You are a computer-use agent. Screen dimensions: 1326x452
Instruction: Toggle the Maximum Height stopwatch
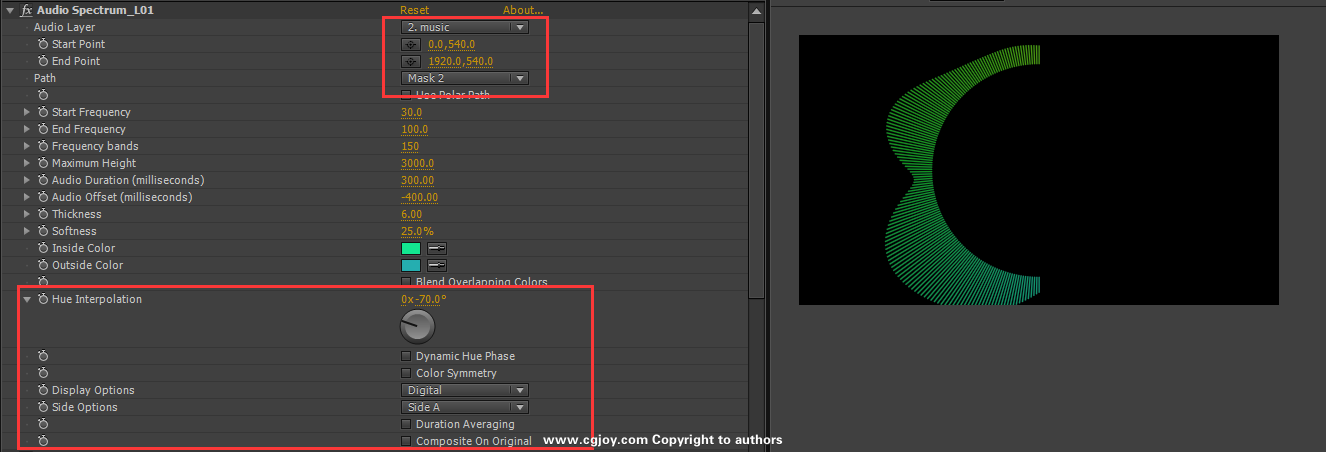tap(43, 163)
